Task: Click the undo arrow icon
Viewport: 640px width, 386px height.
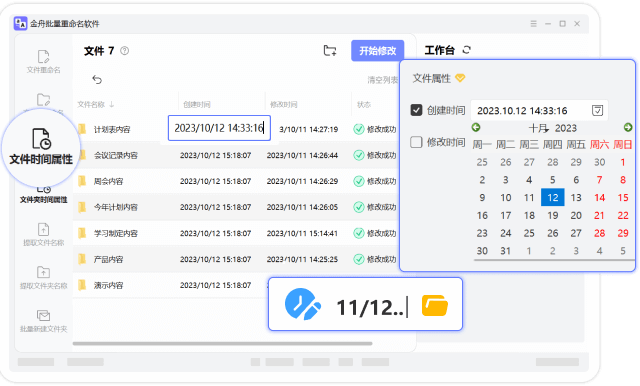Action: click(97, 79)
